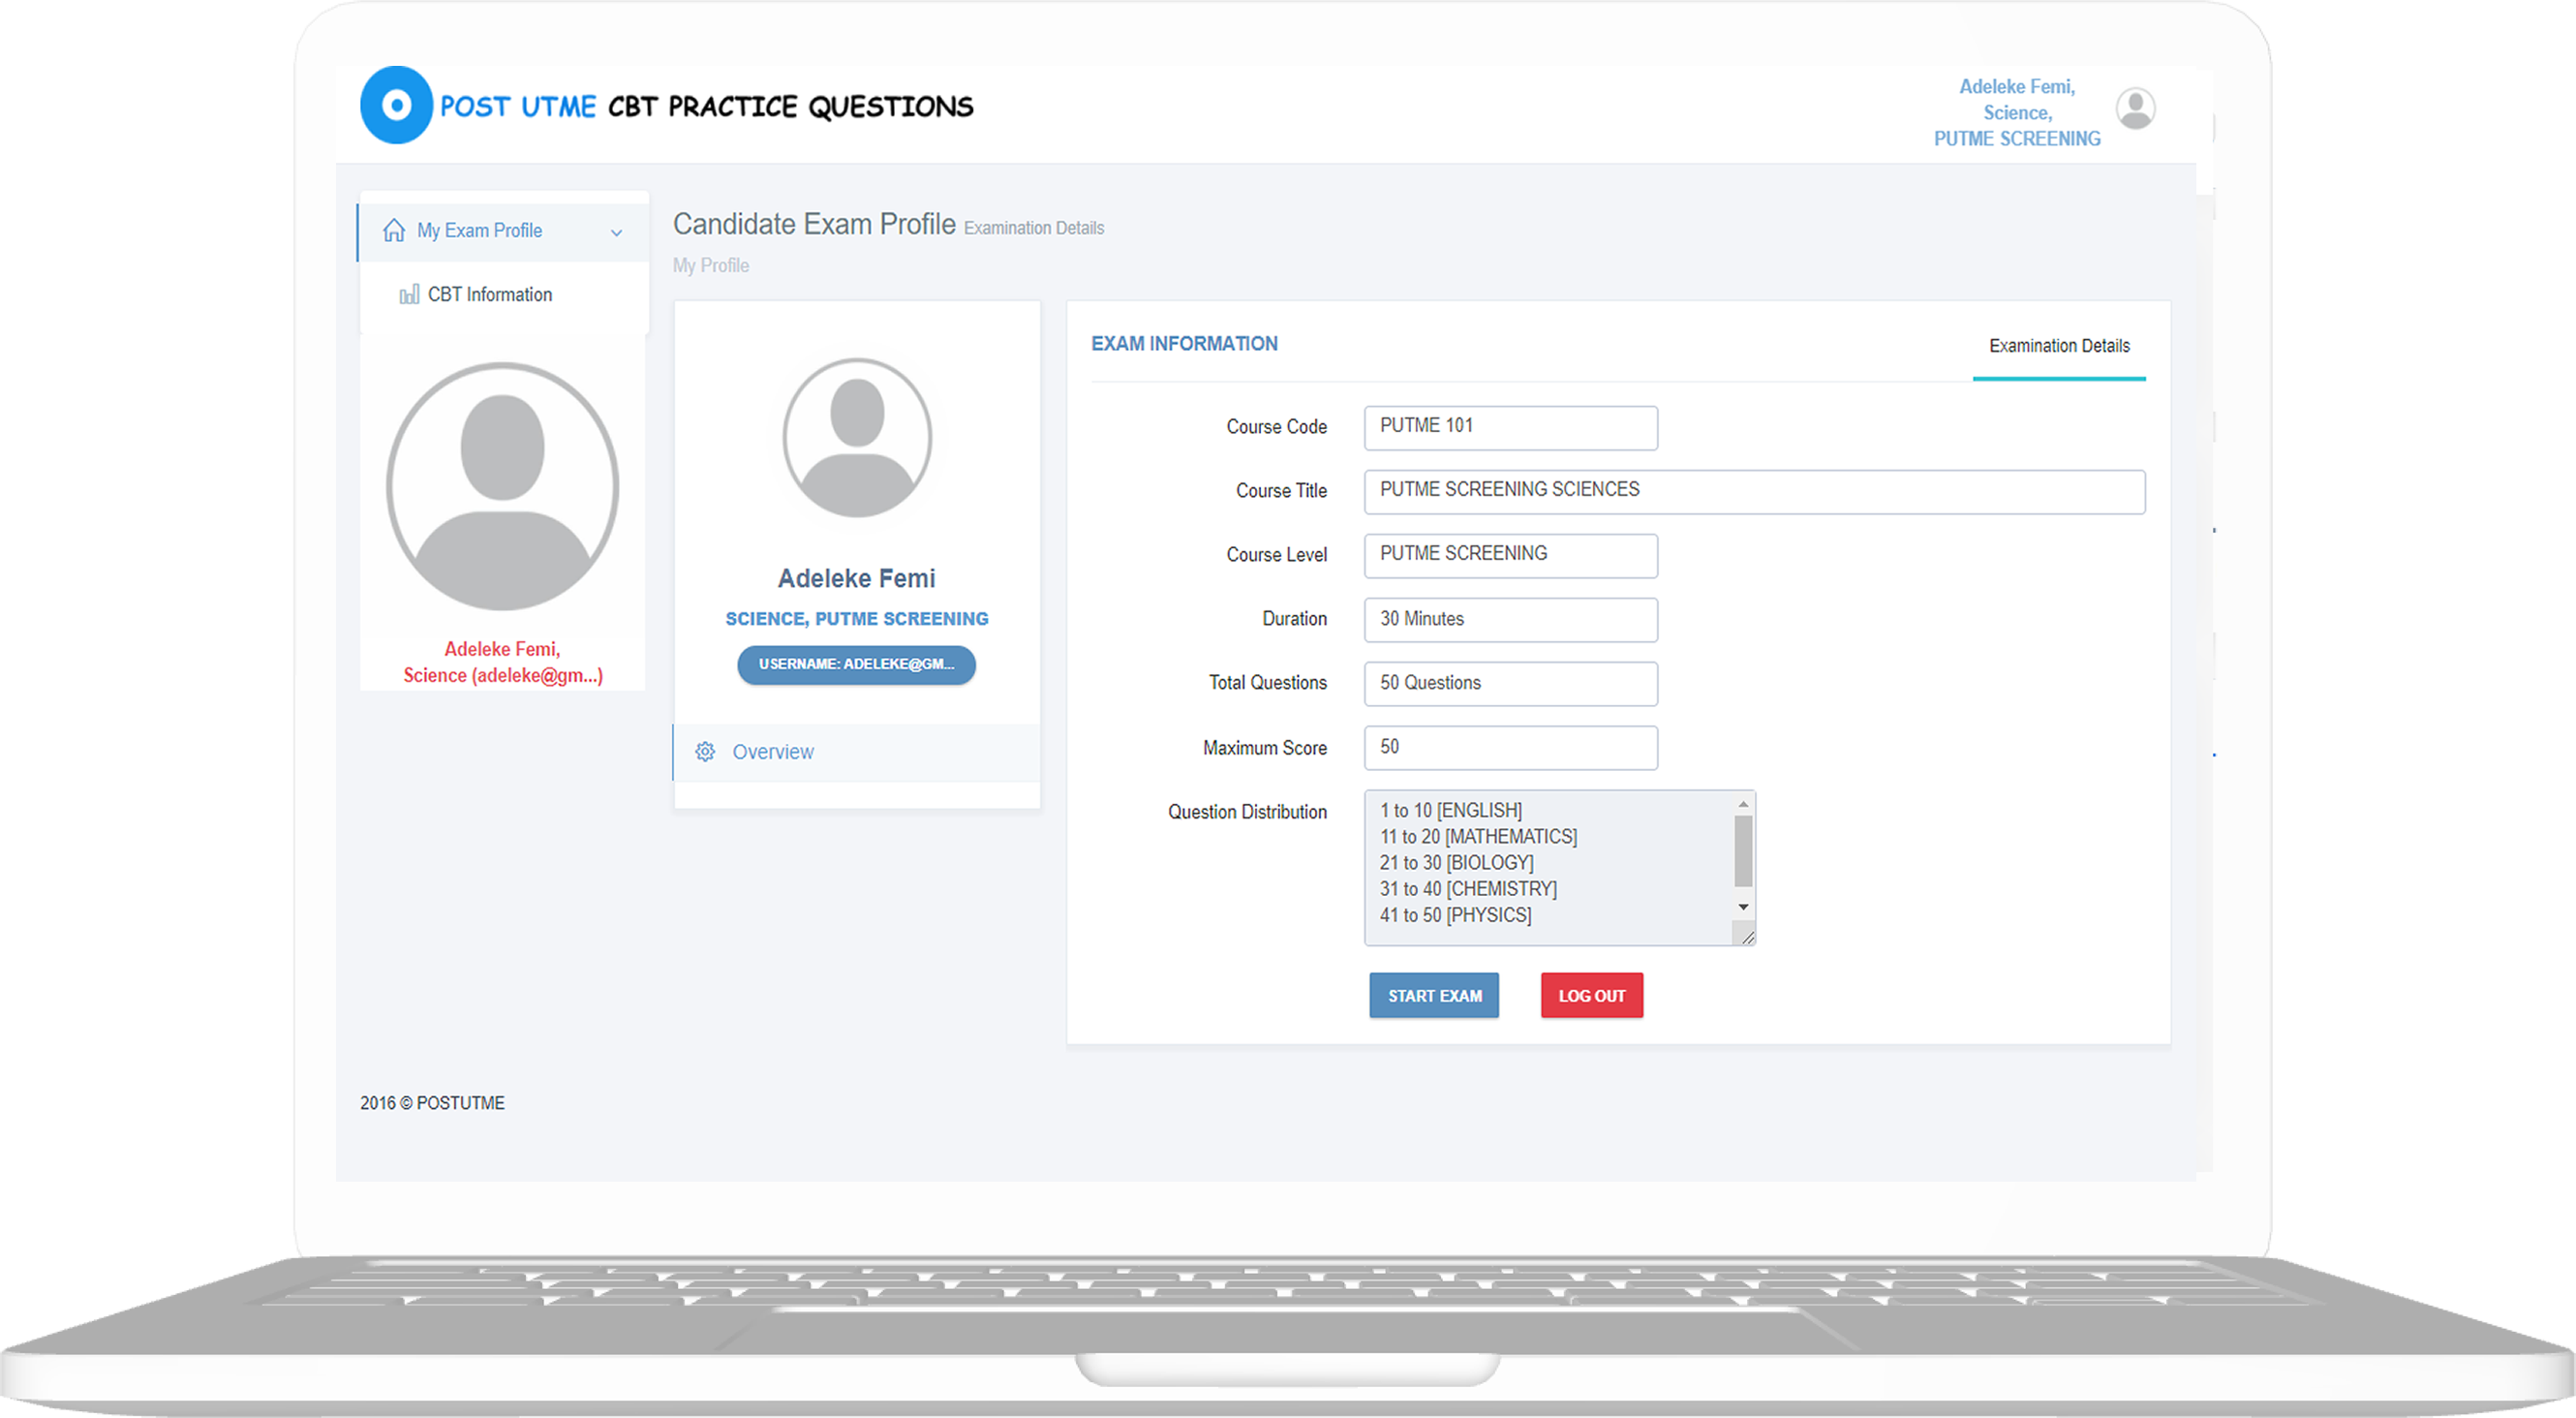Open CBT Information menu item

490,294
